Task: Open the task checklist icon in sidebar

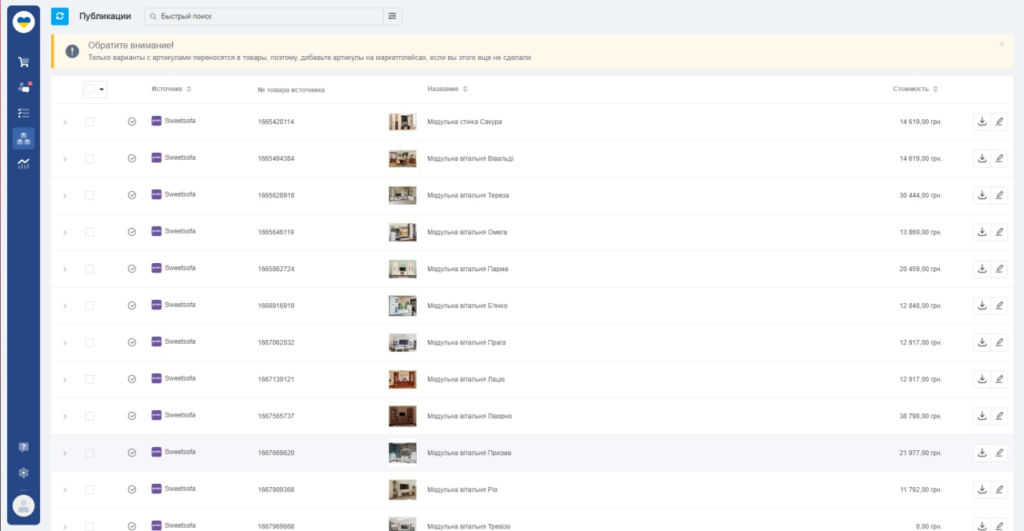Action: click(23, 113)
